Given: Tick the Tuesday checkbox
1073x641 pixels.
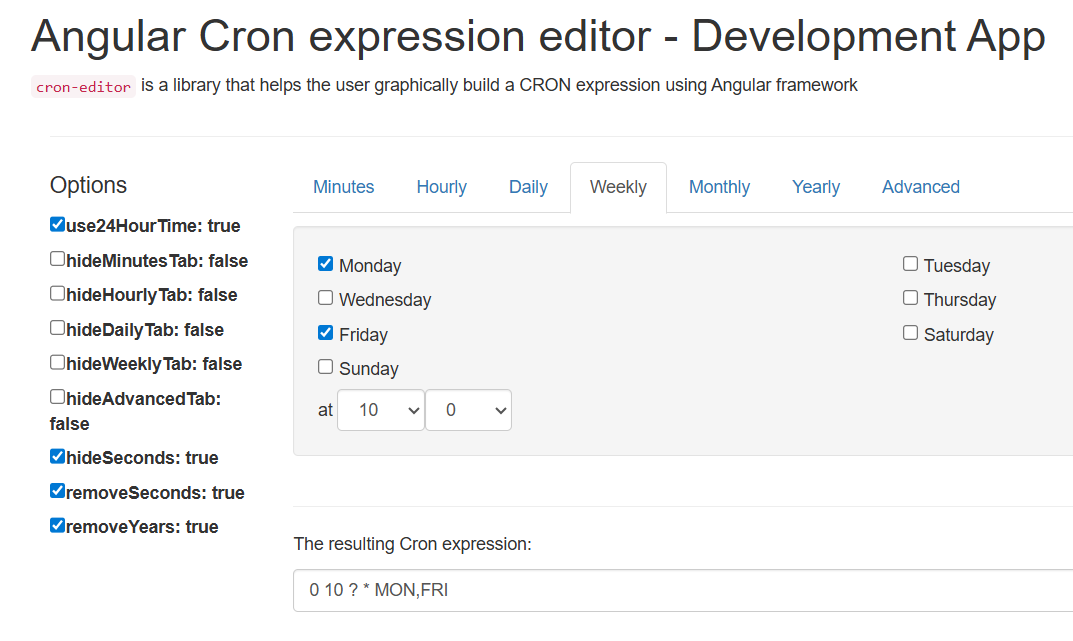Looking at the screenshot, I should pos(910,264).
